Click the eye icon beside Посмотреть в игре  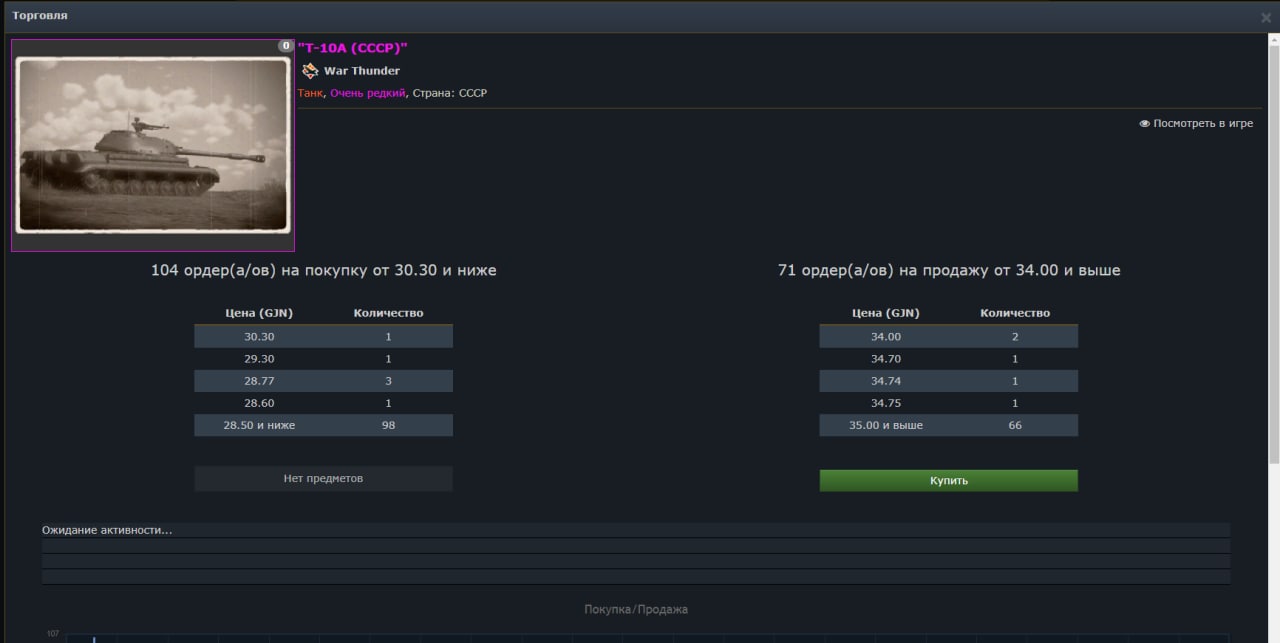pos(1145,124)
